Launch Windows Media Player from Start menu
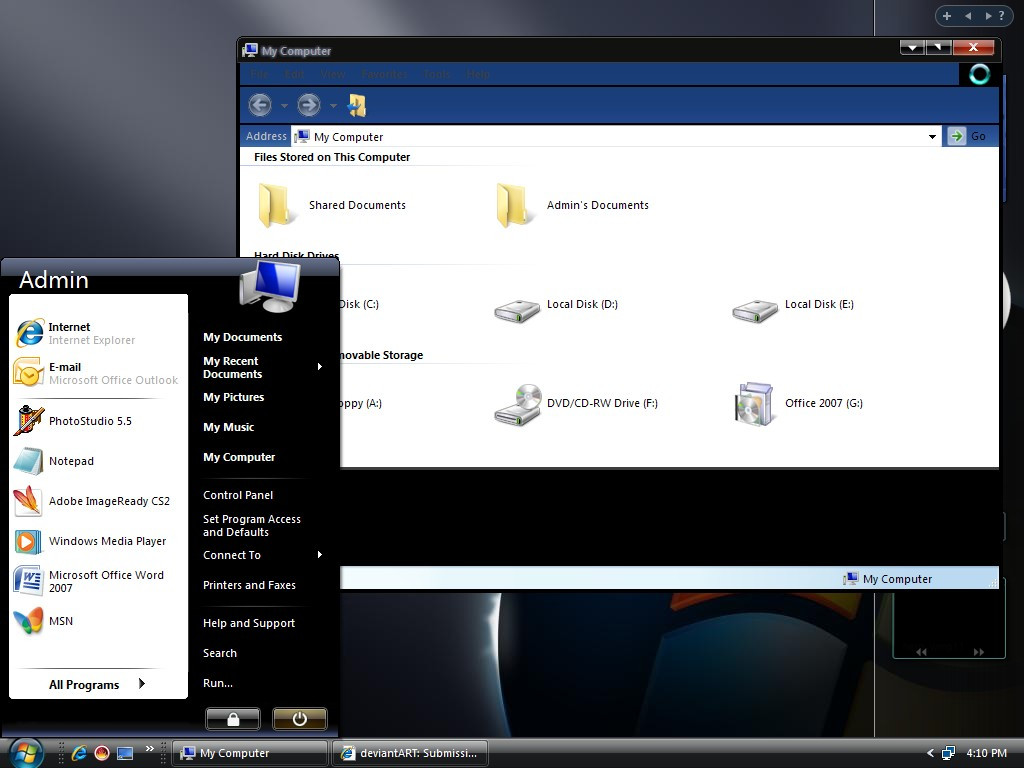This screenshot has height=768, width=1024. [x=107, y=541]
